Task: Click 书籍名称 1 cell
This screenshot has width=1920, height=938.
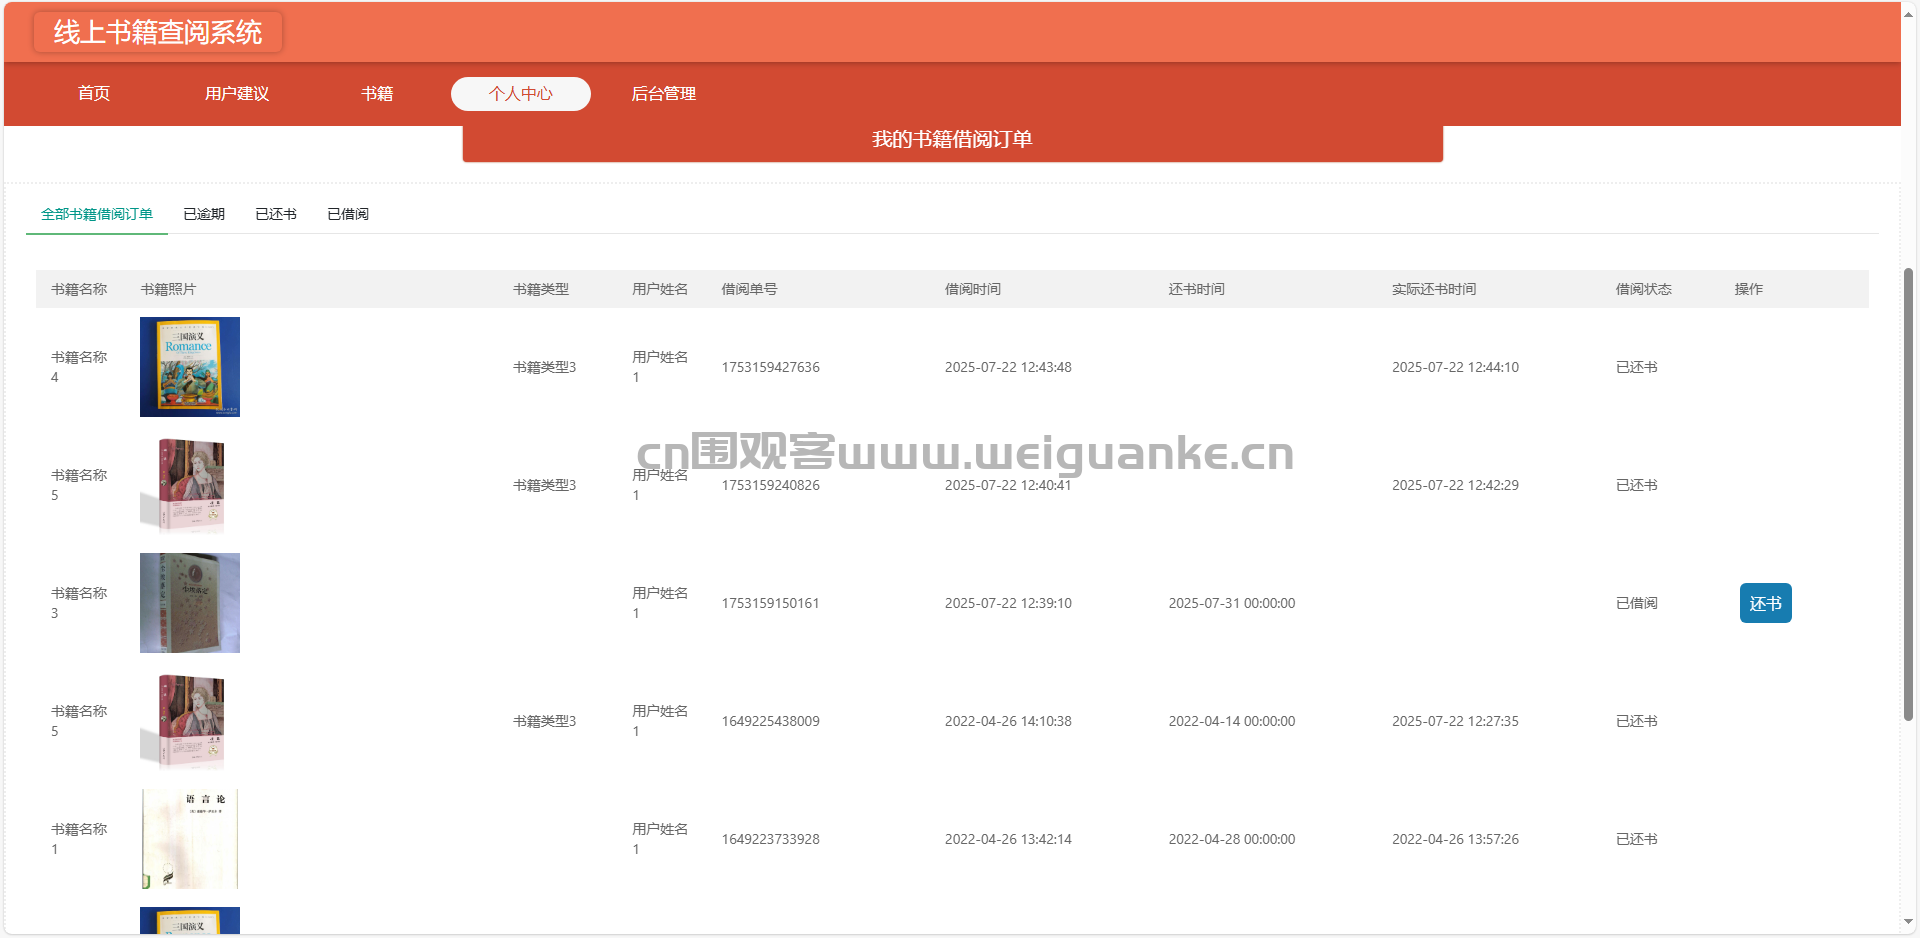Action: click(79, 839)
